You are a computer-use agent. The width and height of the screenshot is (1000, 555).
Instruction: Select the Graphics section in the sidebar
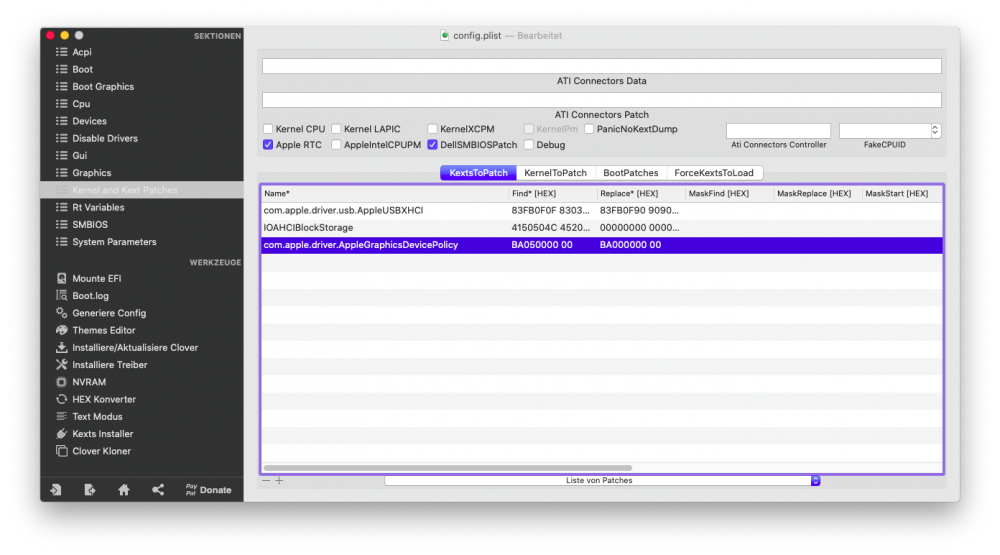(91, 173)
